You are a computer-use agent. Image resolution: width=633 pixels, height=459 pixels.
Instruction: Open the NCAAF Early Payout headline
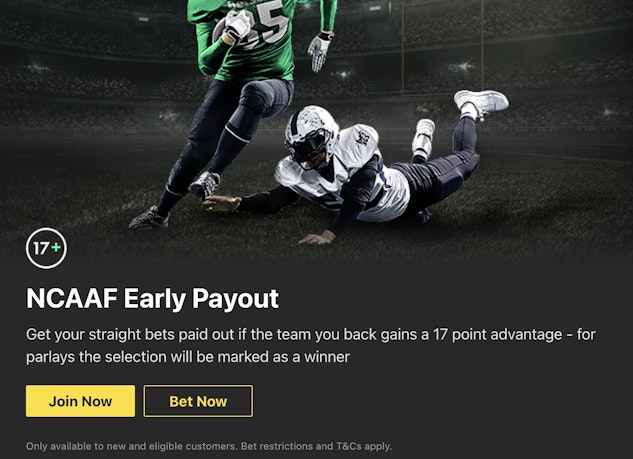(x=152, y=299)
